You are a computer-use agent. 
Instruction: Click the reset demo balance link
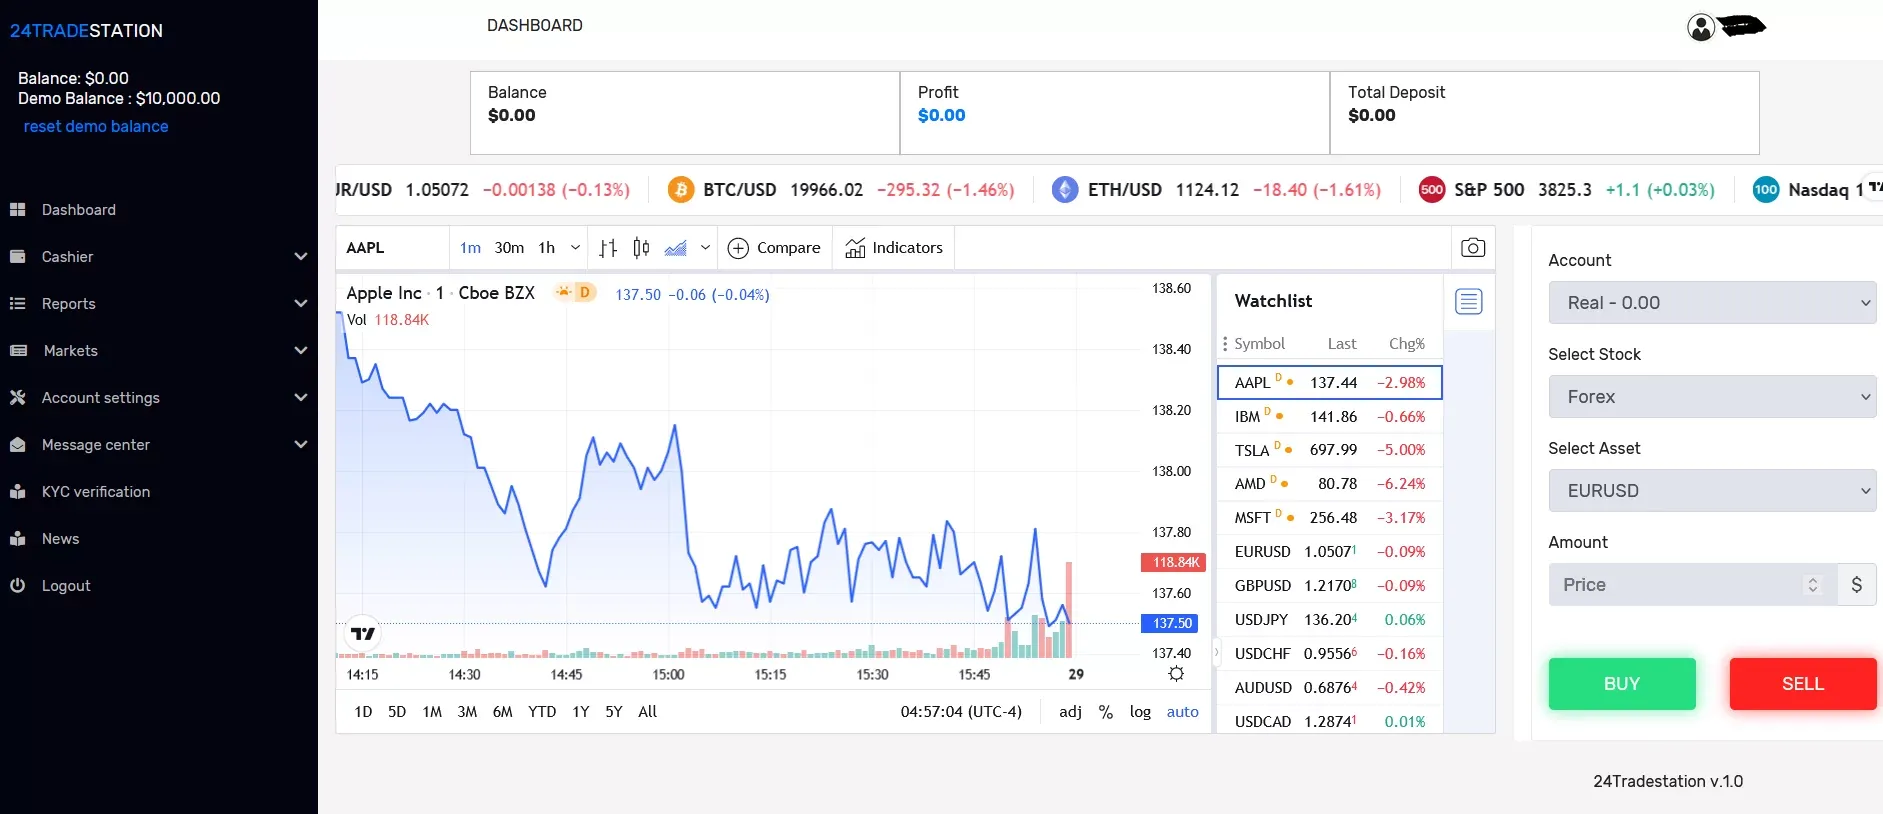pos(96,127)
